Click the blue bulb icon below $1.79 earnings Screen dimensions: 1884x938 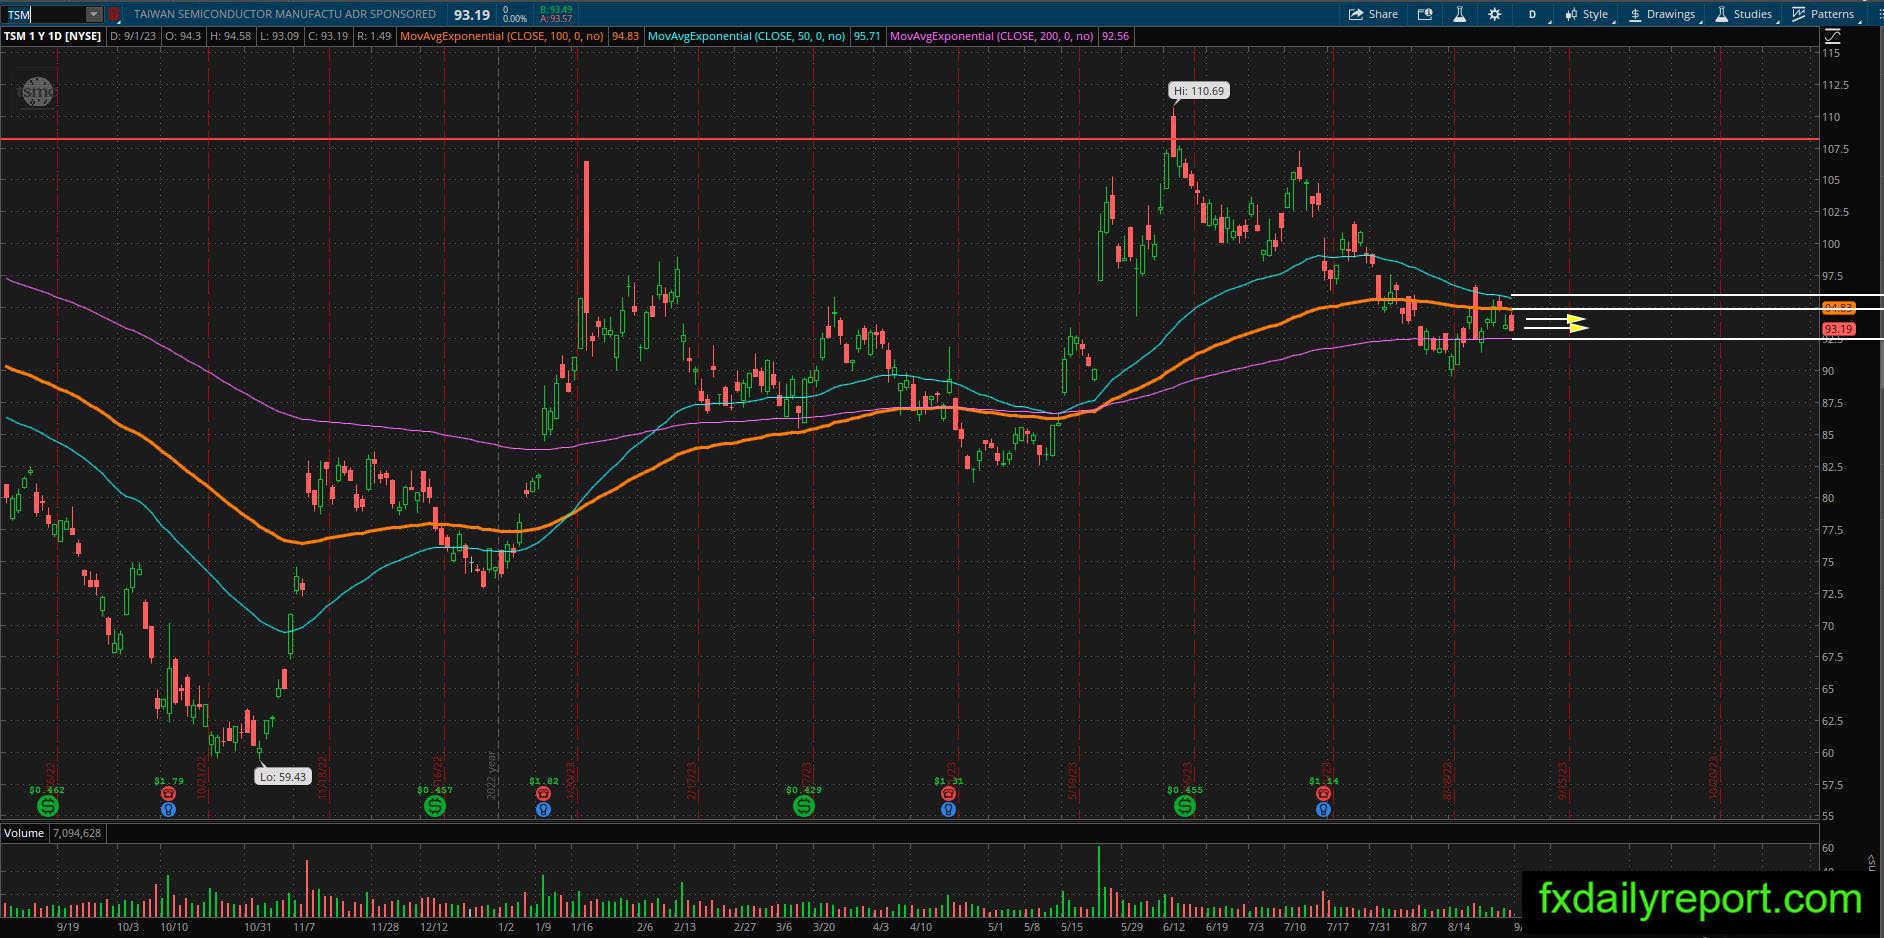[168, 809]
